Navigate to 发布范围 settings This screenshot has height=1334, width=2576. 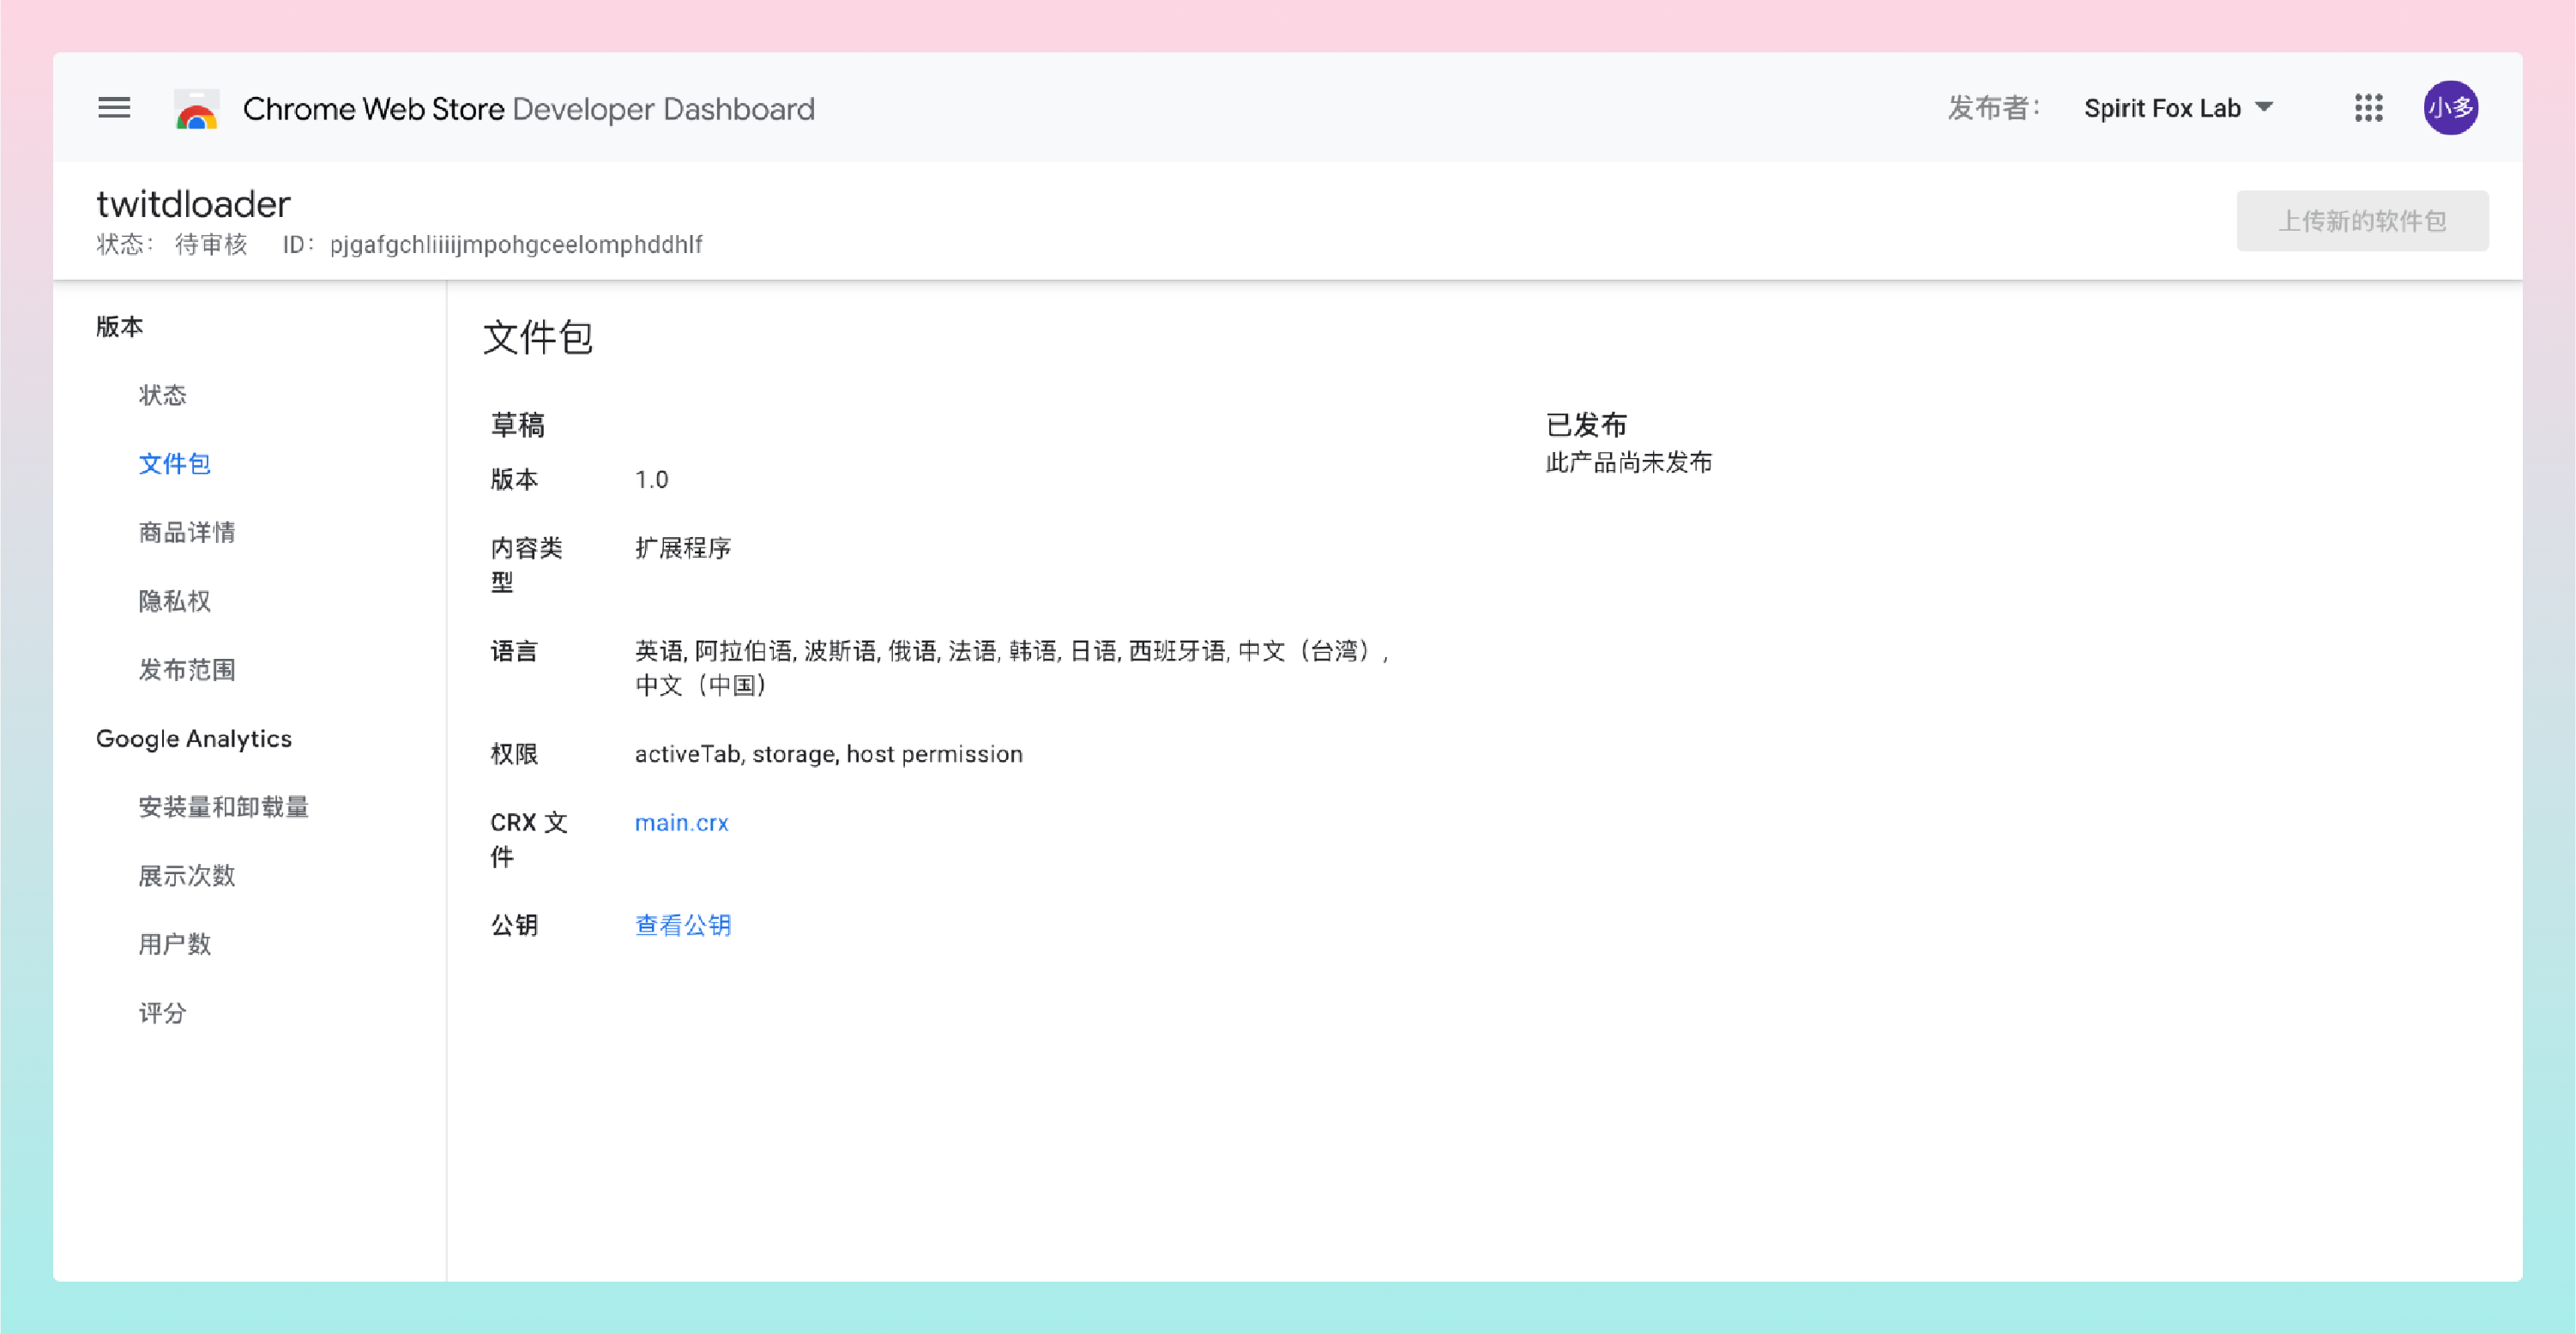187,670
